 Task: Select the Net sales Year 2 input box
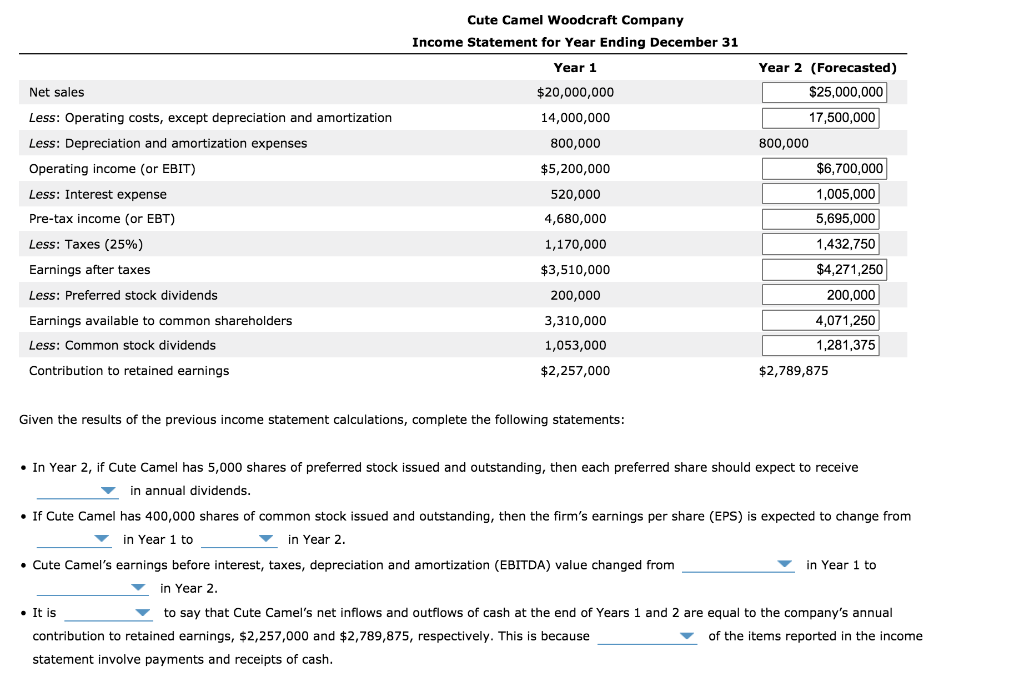(824, 91)
